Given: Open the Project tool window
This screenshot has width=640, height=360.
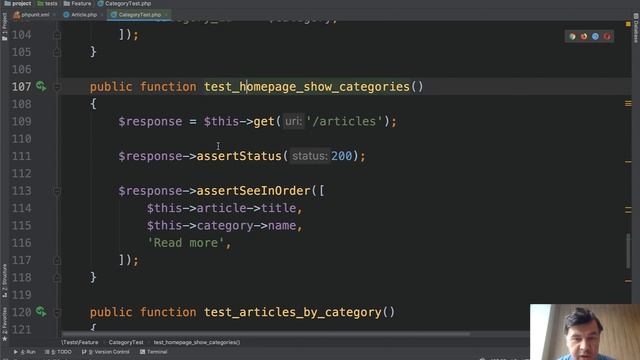Looking at the screenshot, I should (x=4, y=27).
